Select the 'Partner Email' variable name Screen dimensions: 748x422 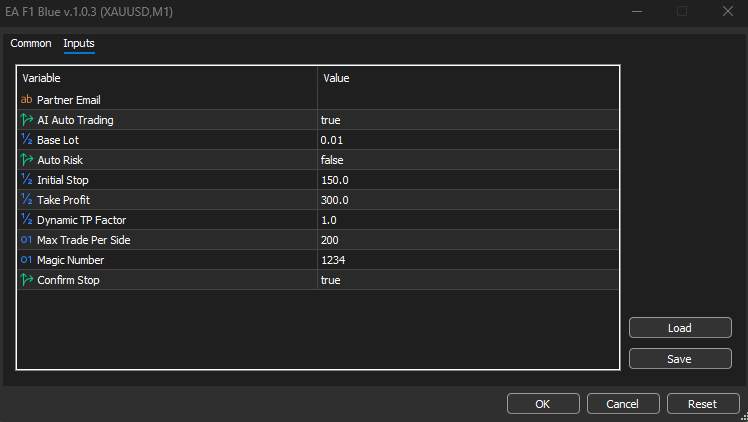coord(69,100)
